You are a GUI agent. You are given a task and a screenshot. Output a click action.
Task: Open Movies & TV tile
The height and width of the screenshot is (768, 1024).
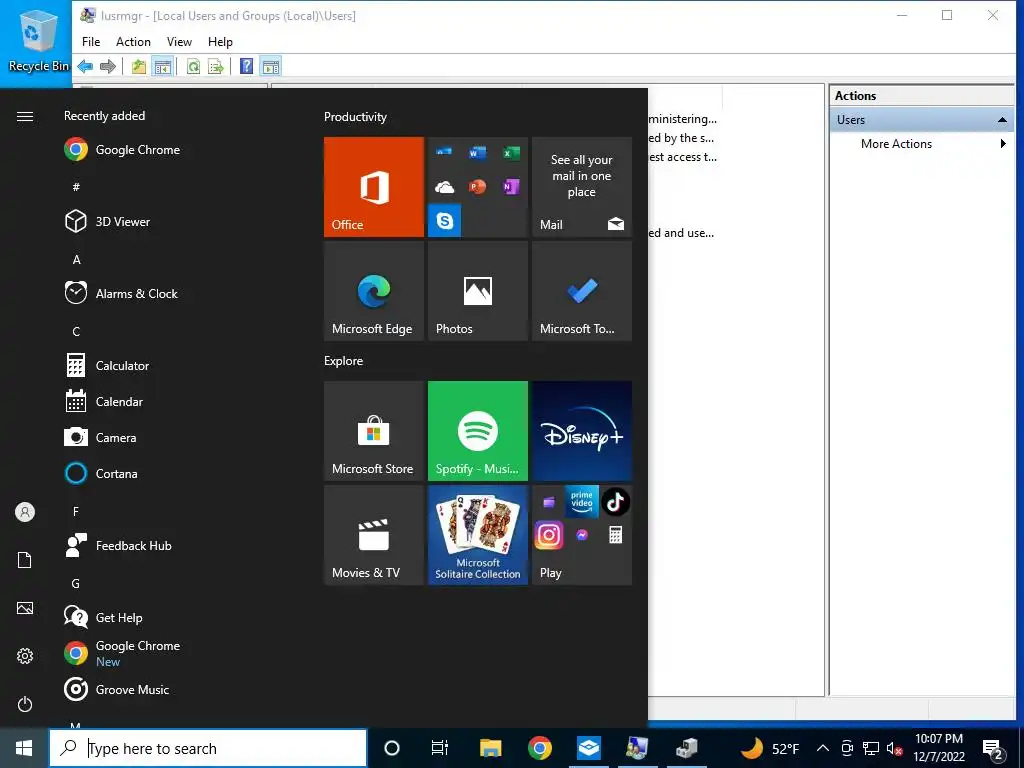coord(374,535)
